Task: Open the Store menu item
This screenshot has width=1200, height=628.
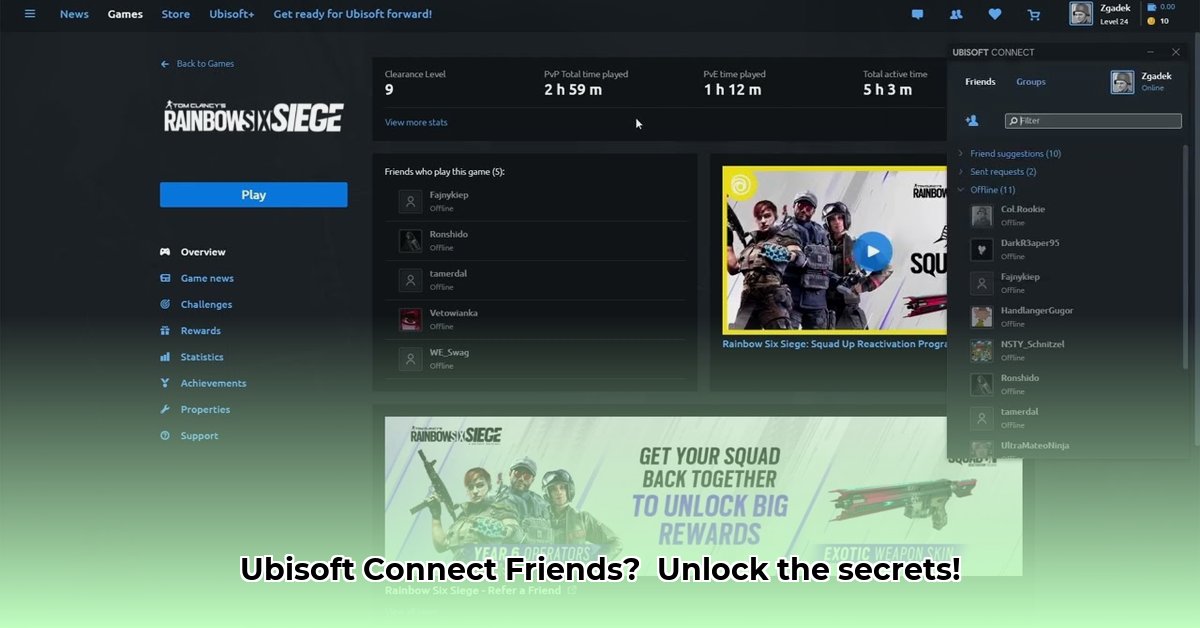Action: (175, 14)
